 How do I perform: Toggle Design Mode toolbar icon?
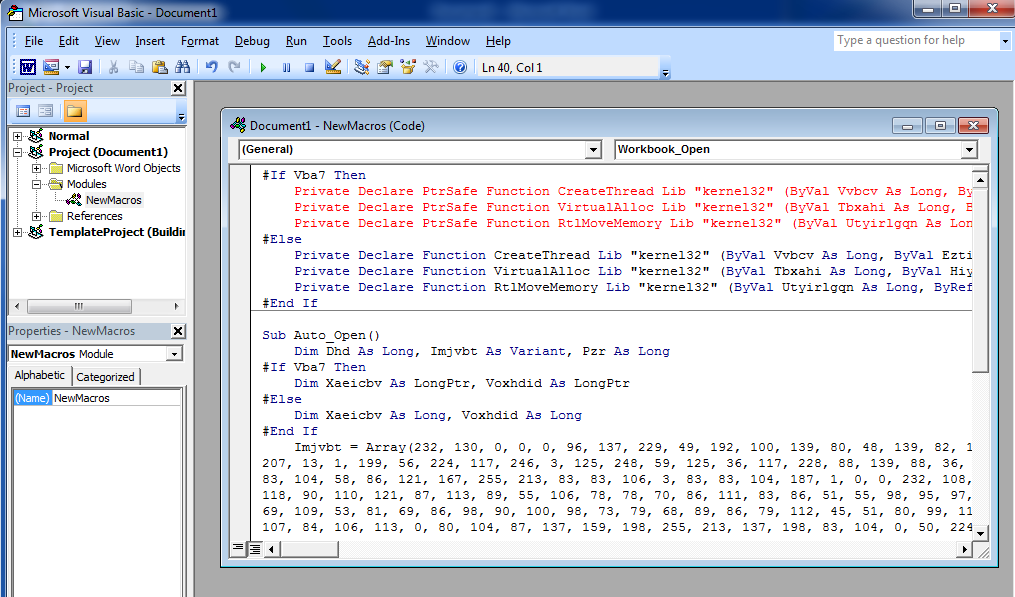pyautogui.click(x=333, y=67)
